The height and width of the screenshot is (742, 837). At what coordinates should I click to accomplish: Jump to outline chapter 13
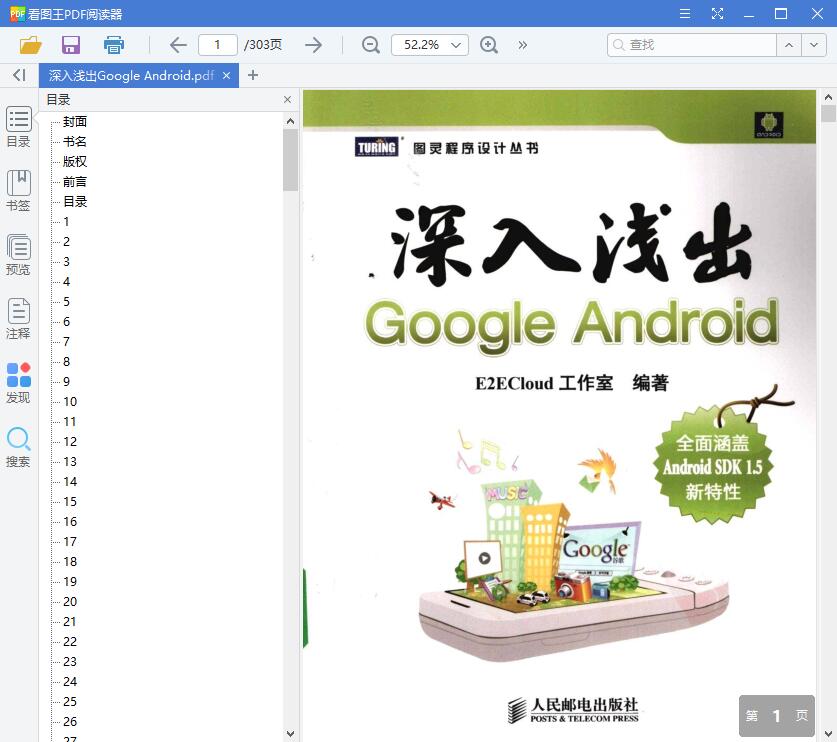coord(70,462)
